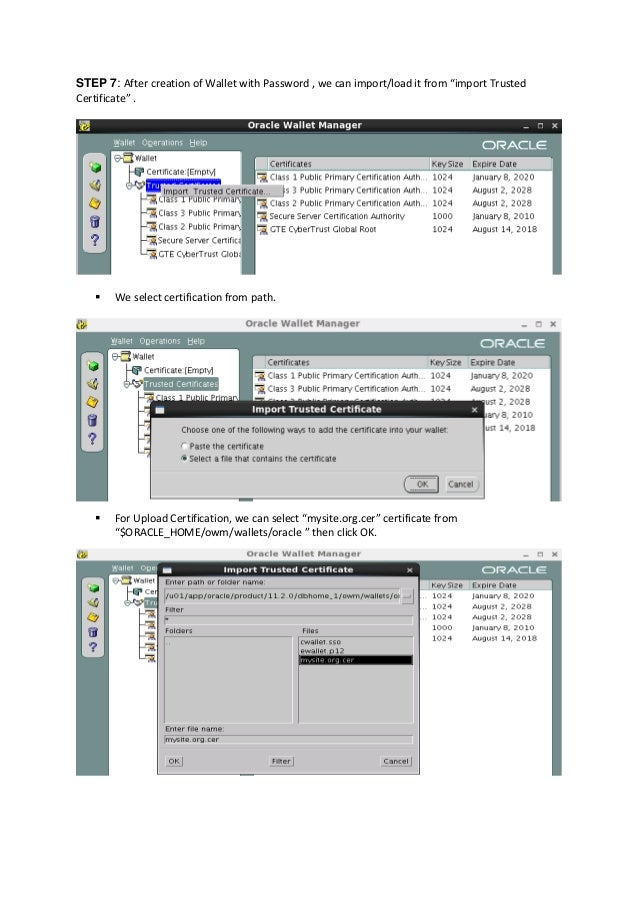638x903 pixels.
Task: Click the yellow Save wallet icon in the context-menu screenshot
Action: click(x=95, y=203)
